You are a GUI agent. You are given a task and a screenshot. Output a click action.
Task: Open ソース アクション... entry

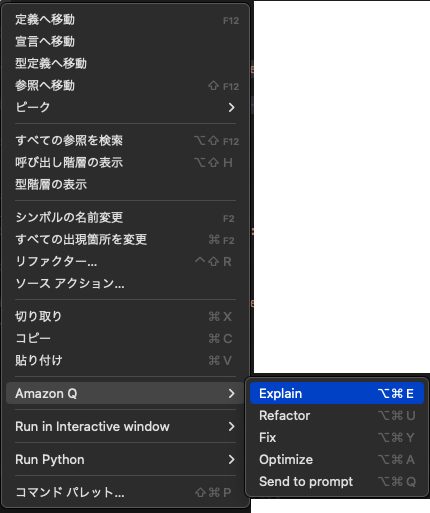tap(125, 284)
